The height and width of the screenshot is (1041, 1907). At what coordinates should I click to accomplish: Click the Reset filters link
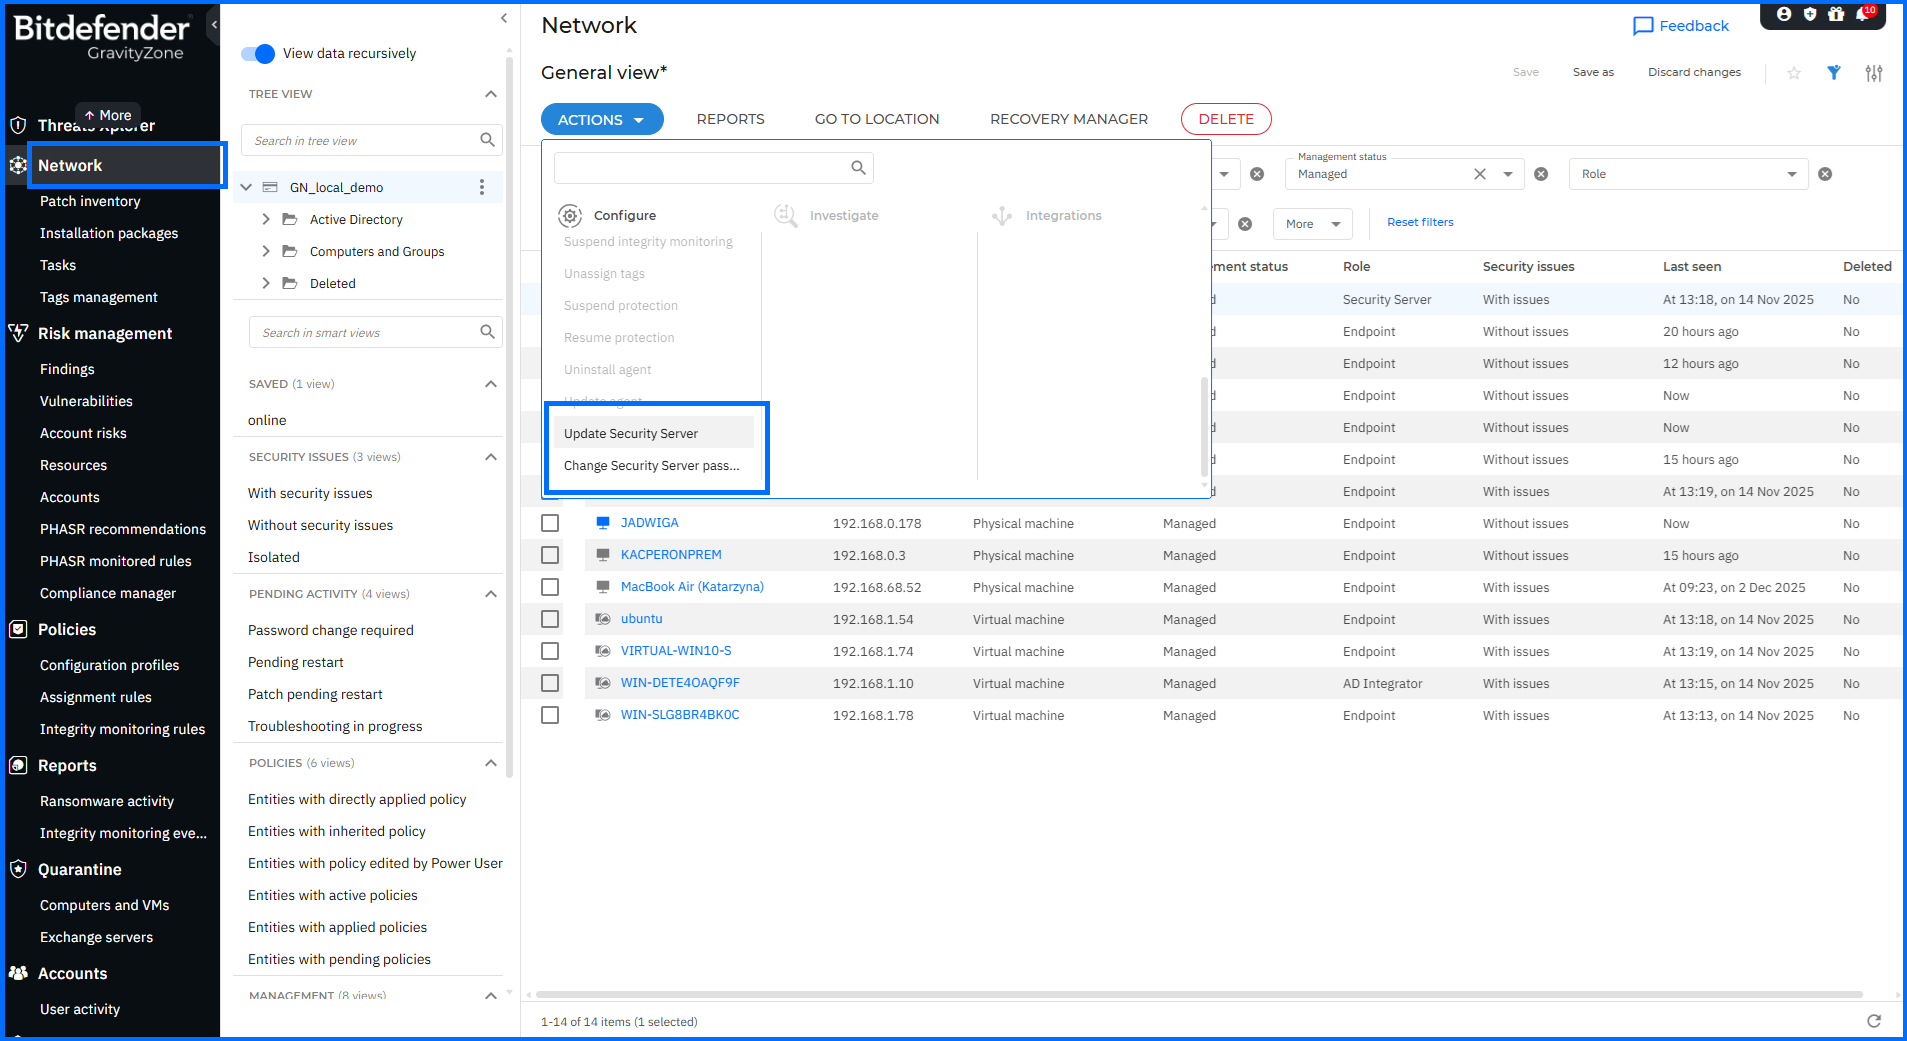tap(1420, 222)
